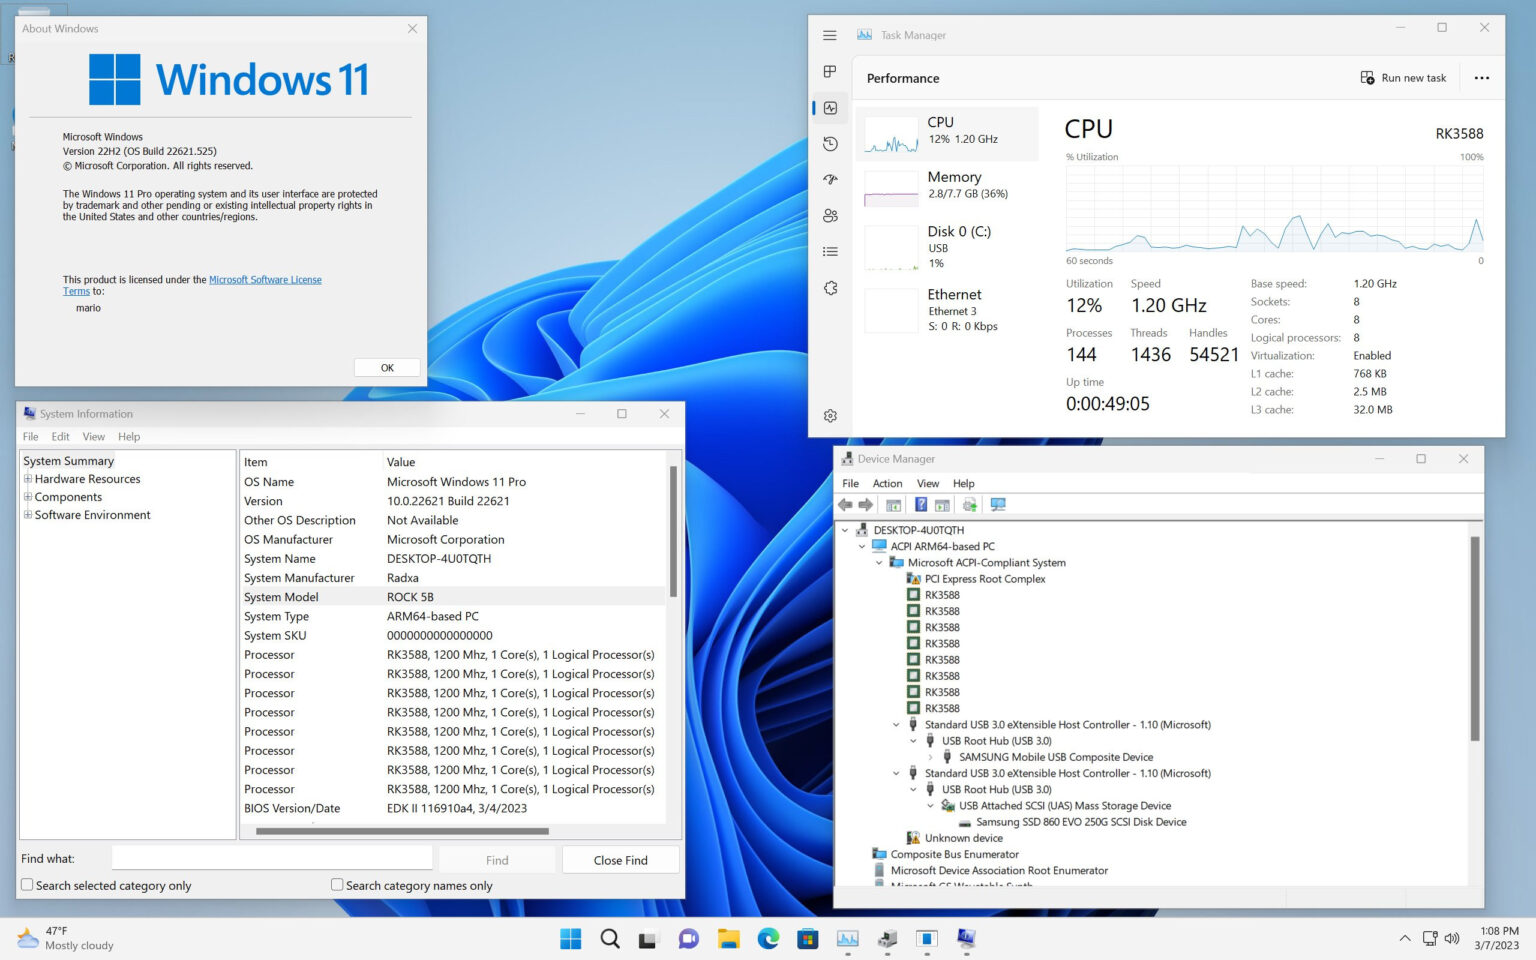This screenshot has width=1536, height=960.
Task: Select the Memory panel in Task Manager
Action: click(x=946, y=186)
